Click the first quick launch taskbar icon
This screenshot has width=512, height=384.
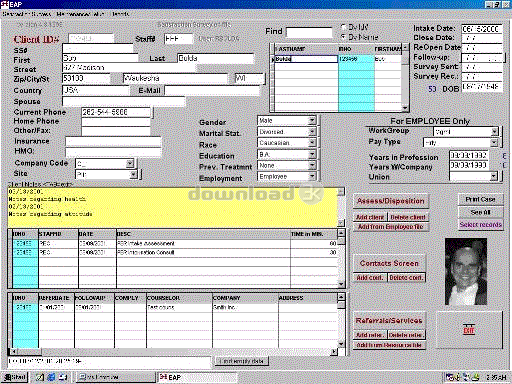40,377
